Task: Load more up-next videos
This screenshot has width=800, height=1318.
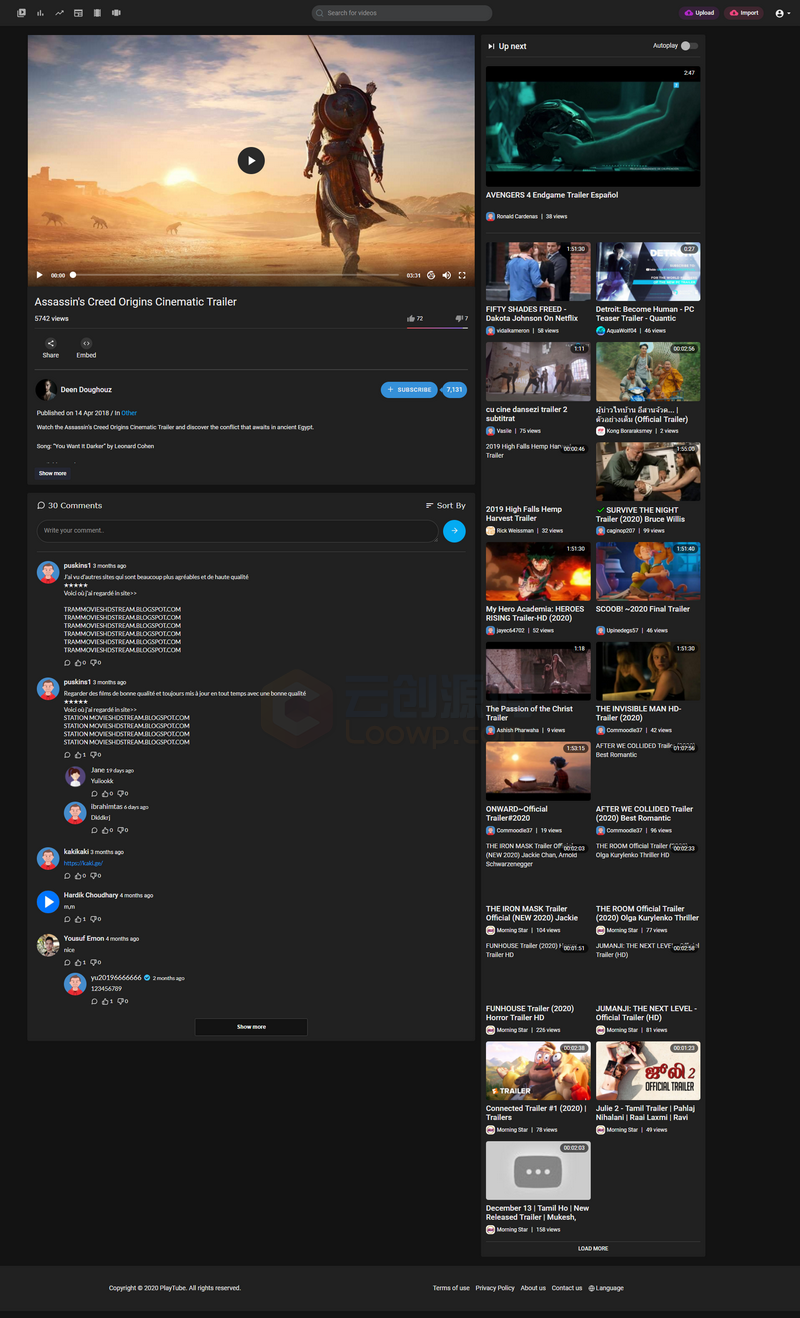Action: point(593,1249)
